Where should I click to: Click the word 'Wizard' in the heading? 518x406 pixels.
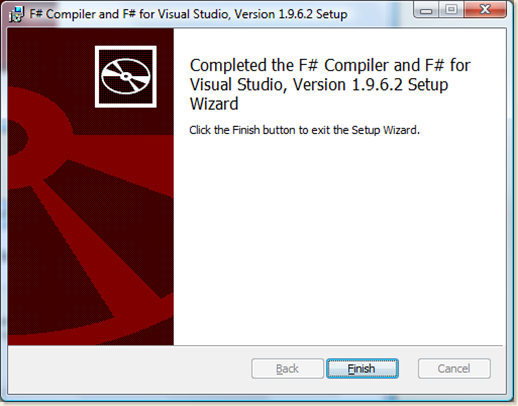214,104
